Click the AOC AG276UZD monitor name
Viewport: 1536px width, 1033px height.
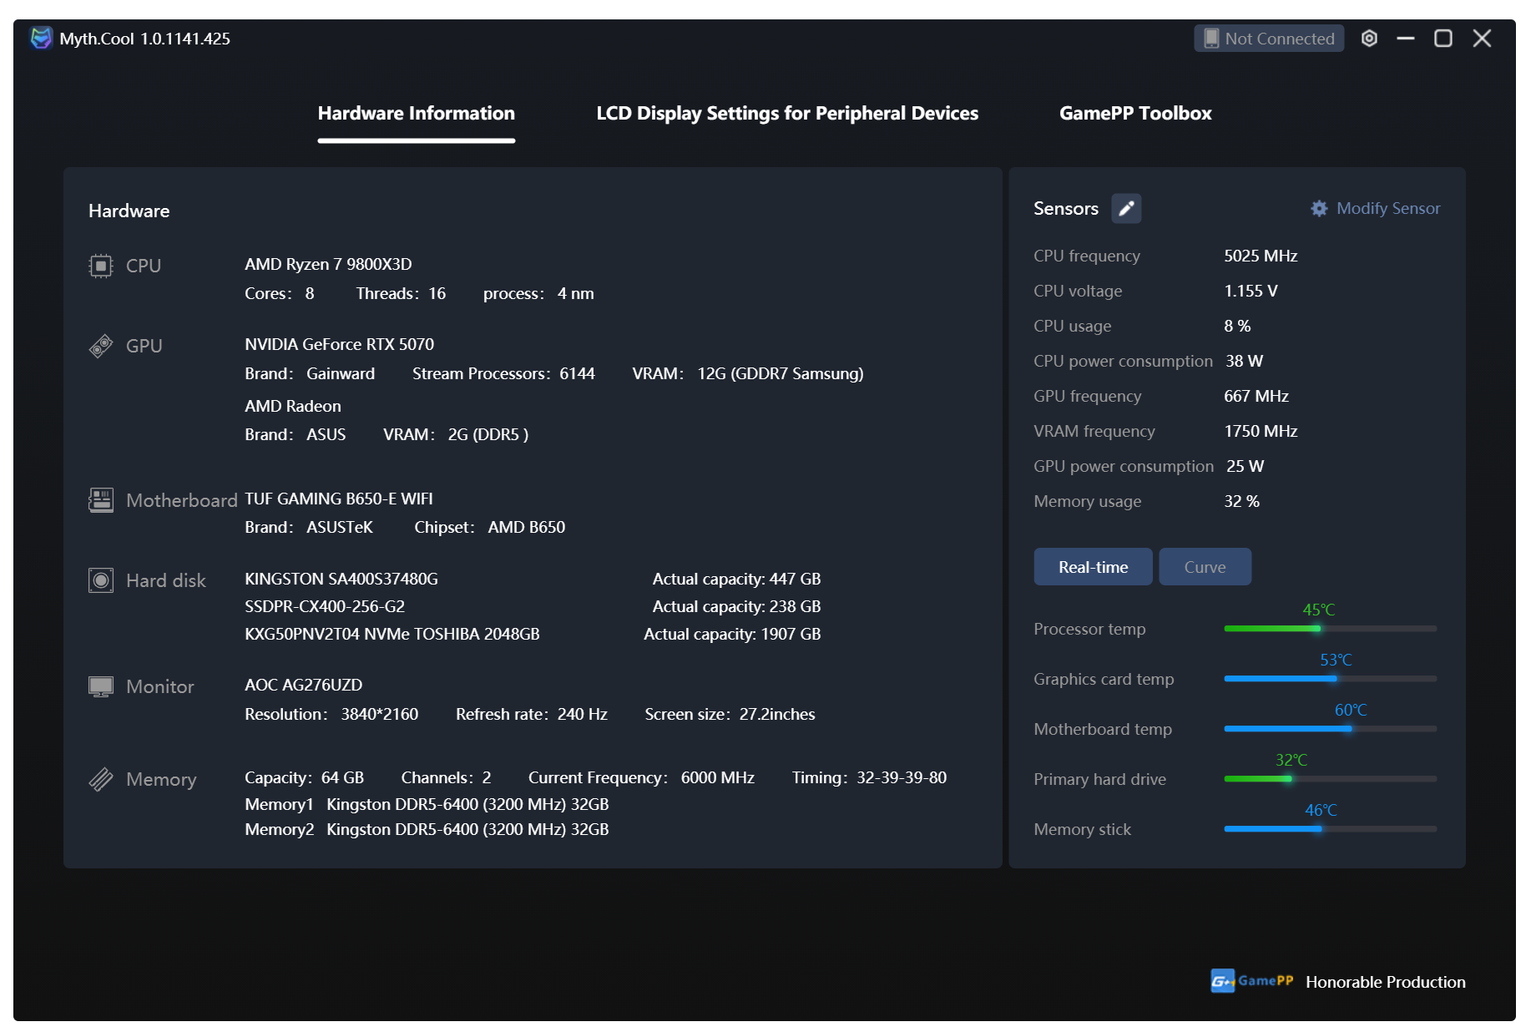pyautogui.click(x=304, y=685)
